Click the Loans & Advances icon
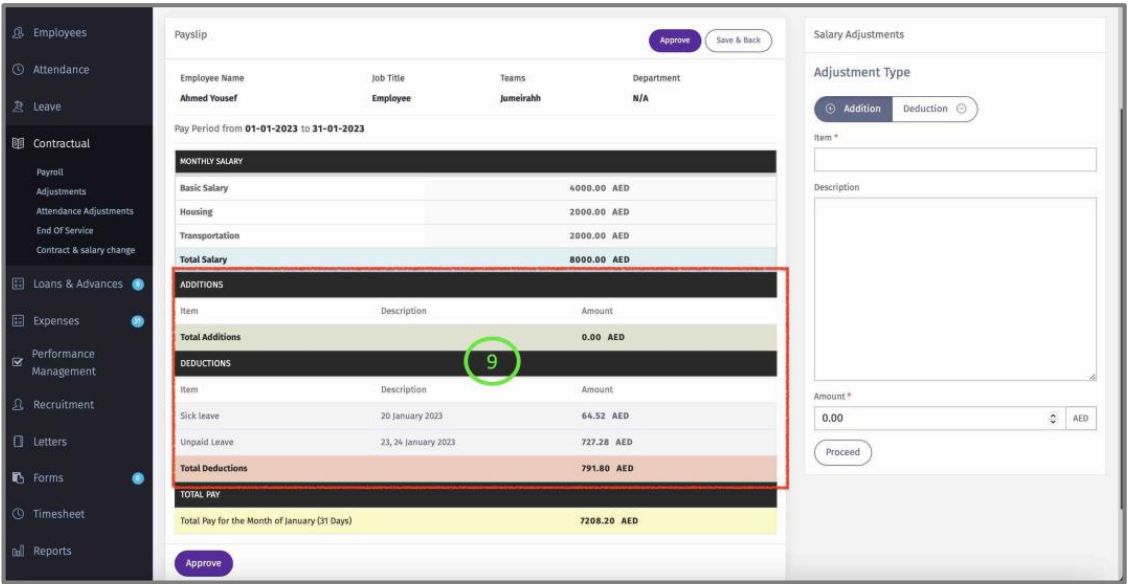Image resolution: width=1129 pixels, height=586 pixels. tap(18, 284)
